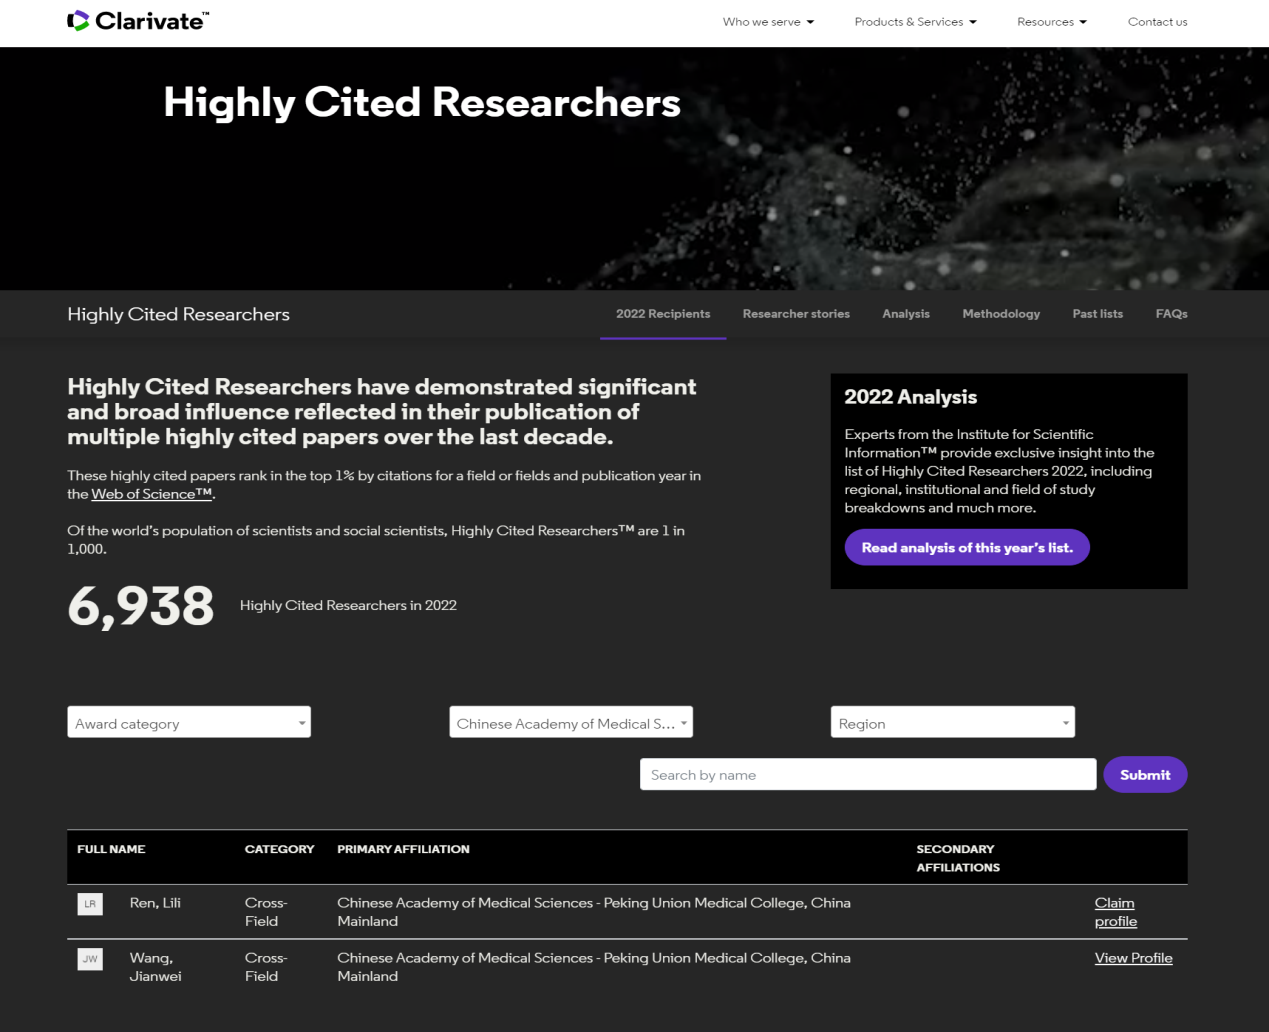Click Wang, Jianwei's primary affiliation cell
Screen dimensions: 1269x1032
594,967
